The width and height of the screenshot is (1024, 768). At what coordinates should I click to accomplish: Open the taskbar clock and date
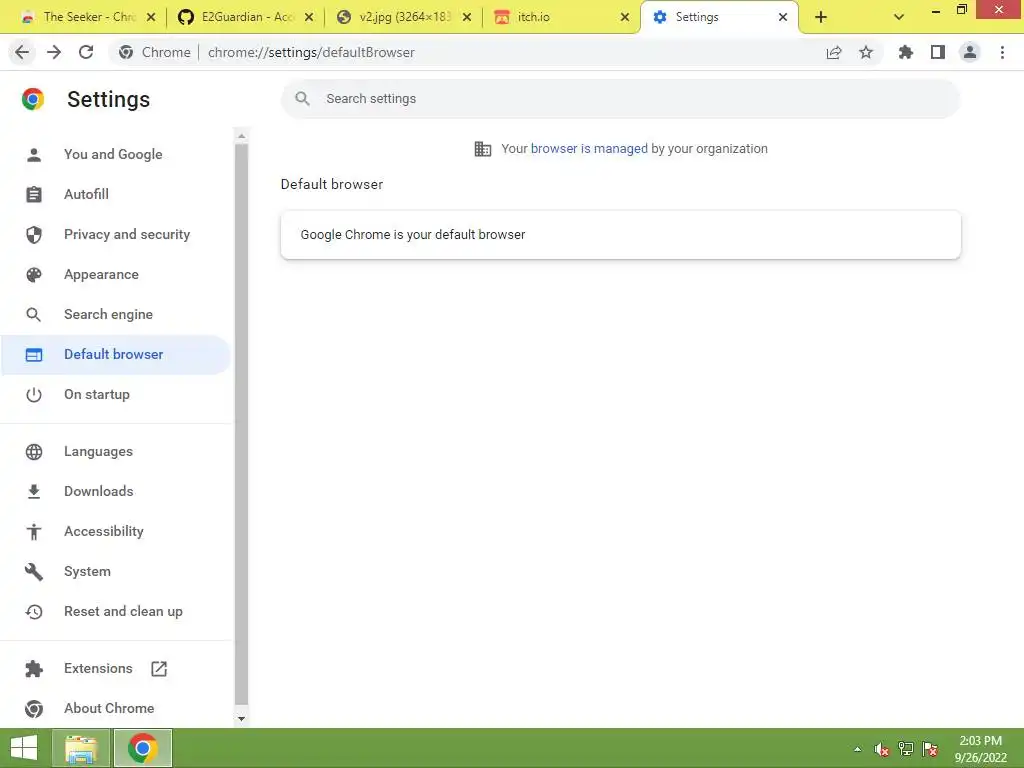pos(980,749)
